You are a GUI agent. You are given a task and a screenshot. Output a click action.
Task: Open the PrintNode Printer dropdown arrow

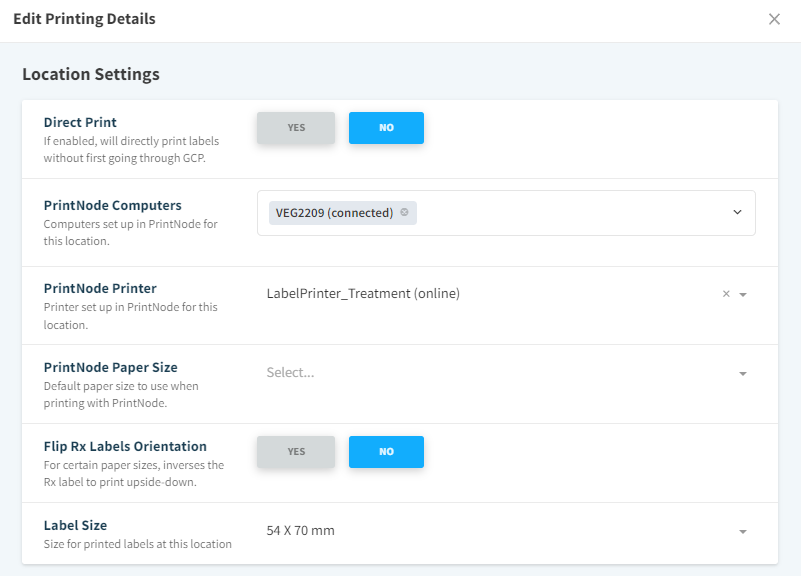[743, 295]
